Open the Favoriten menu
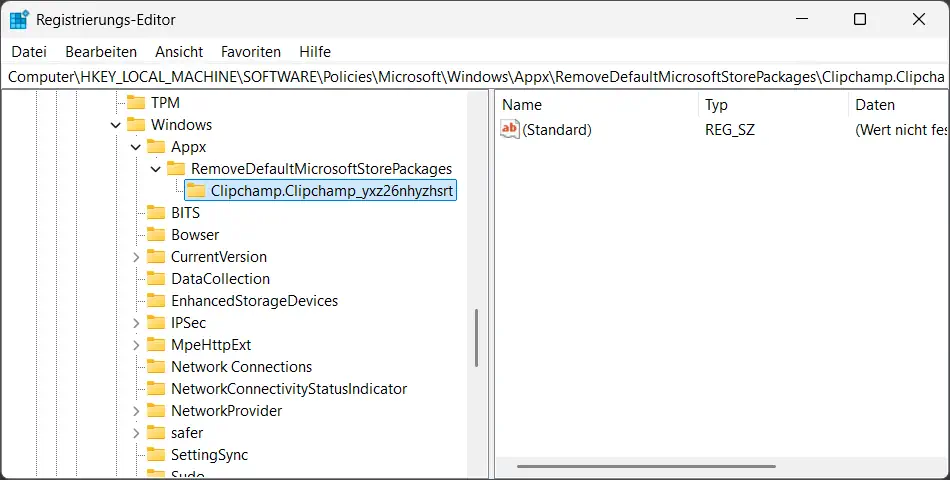The image size is (950, 480). point(251,51)
